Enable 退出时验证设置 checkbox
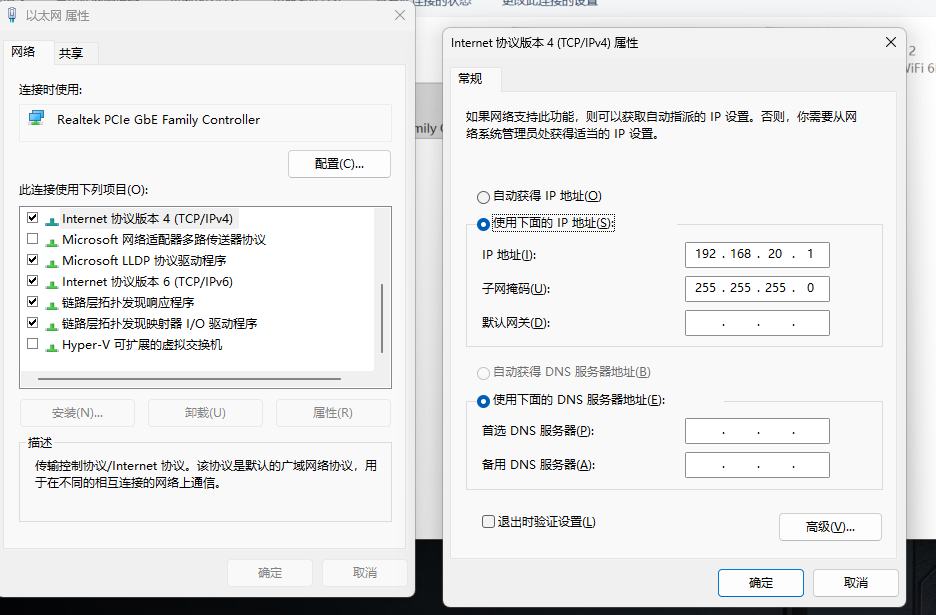Screen dimensions: 936x615 [x=488, y=522]
